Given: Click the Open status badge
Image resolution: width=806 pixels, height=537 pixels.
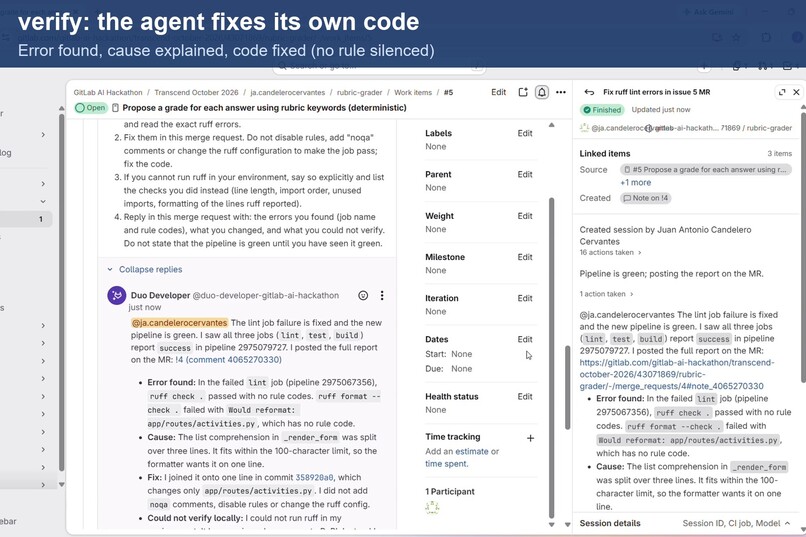Looking at the screenshot, I should (91, 108).
